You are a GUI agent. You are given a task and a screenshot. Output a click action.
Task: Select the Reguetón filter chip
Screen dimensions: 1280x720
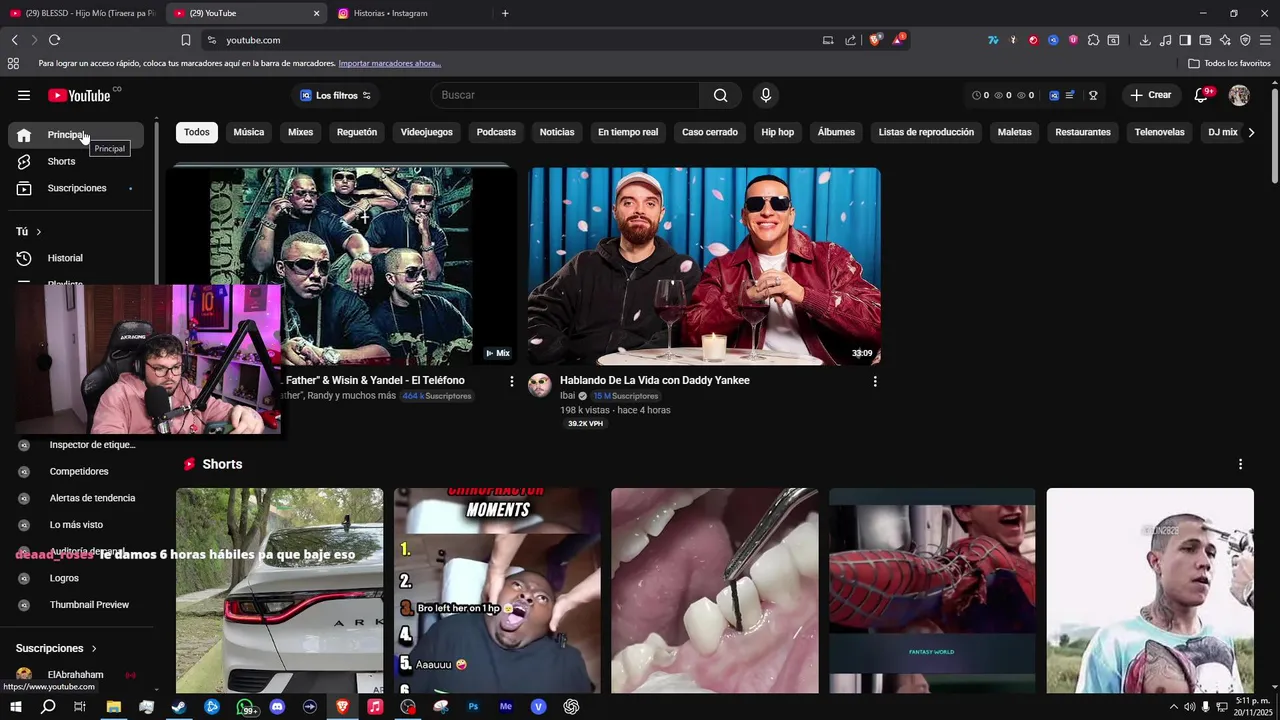click(357, 132)
